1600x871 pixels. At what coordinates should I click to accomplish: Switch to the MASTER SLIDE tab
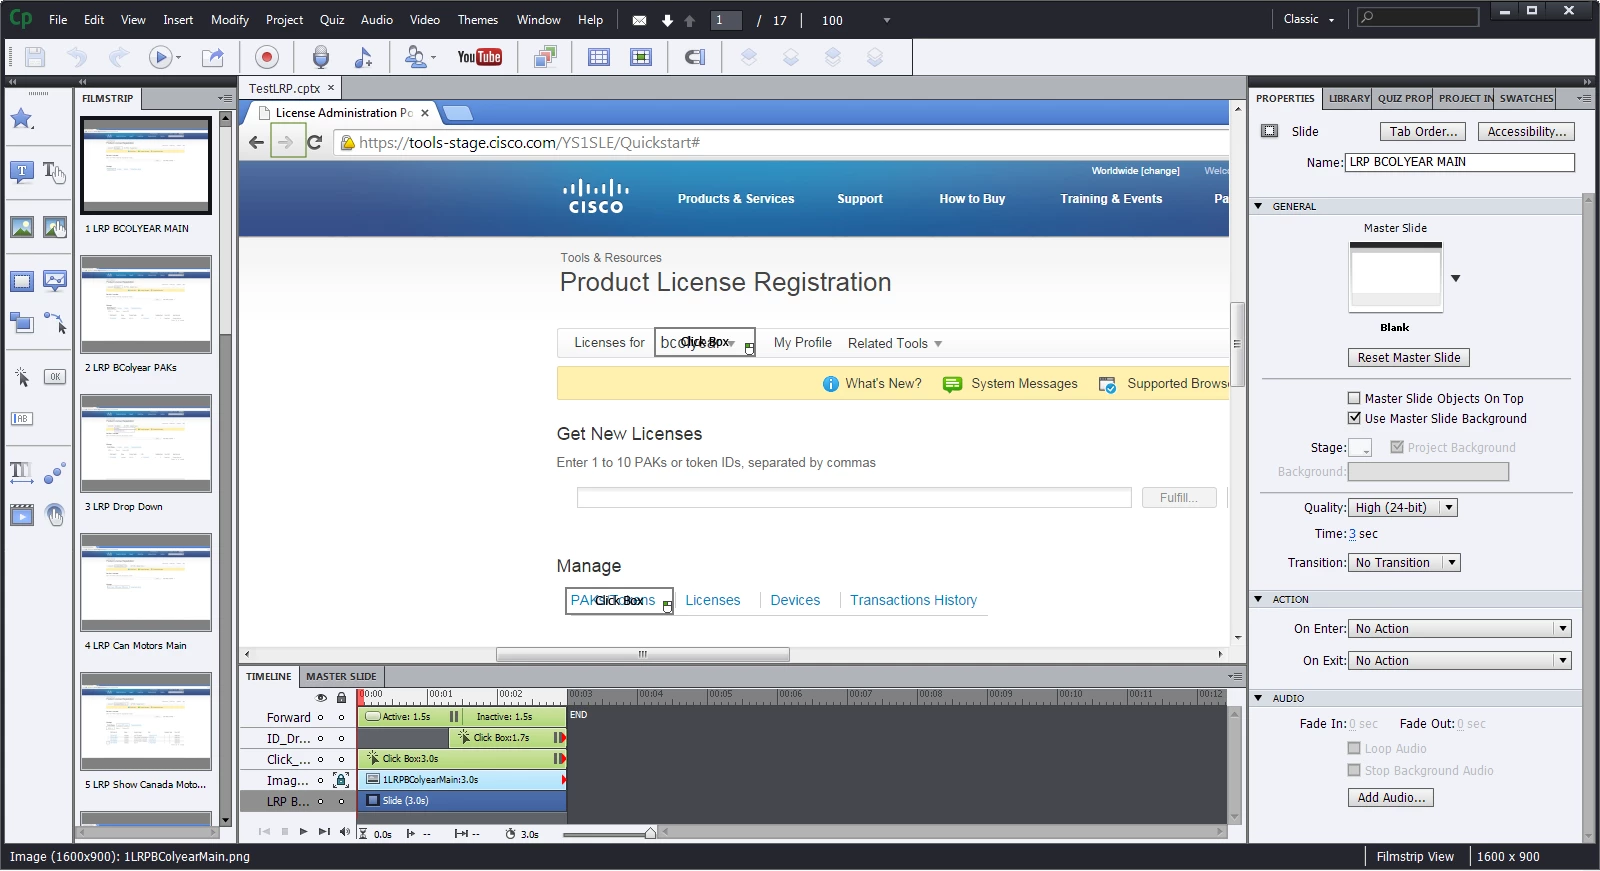pyautogui.click(x=341, y=676)
